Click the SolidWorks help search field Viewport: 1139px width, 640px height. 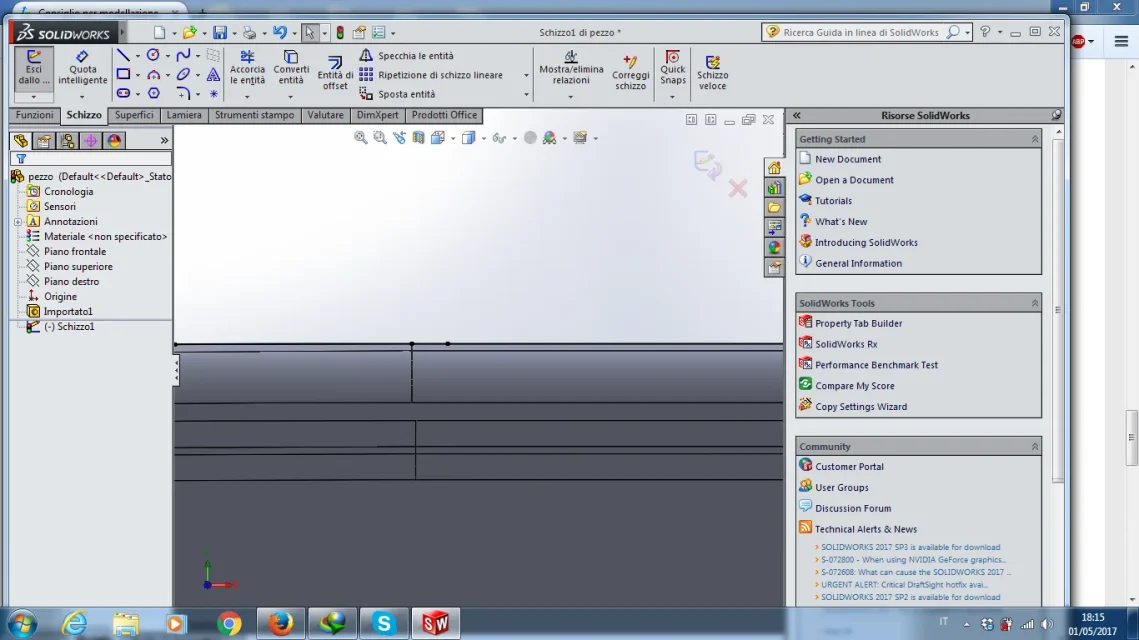[x=863, y=32]
